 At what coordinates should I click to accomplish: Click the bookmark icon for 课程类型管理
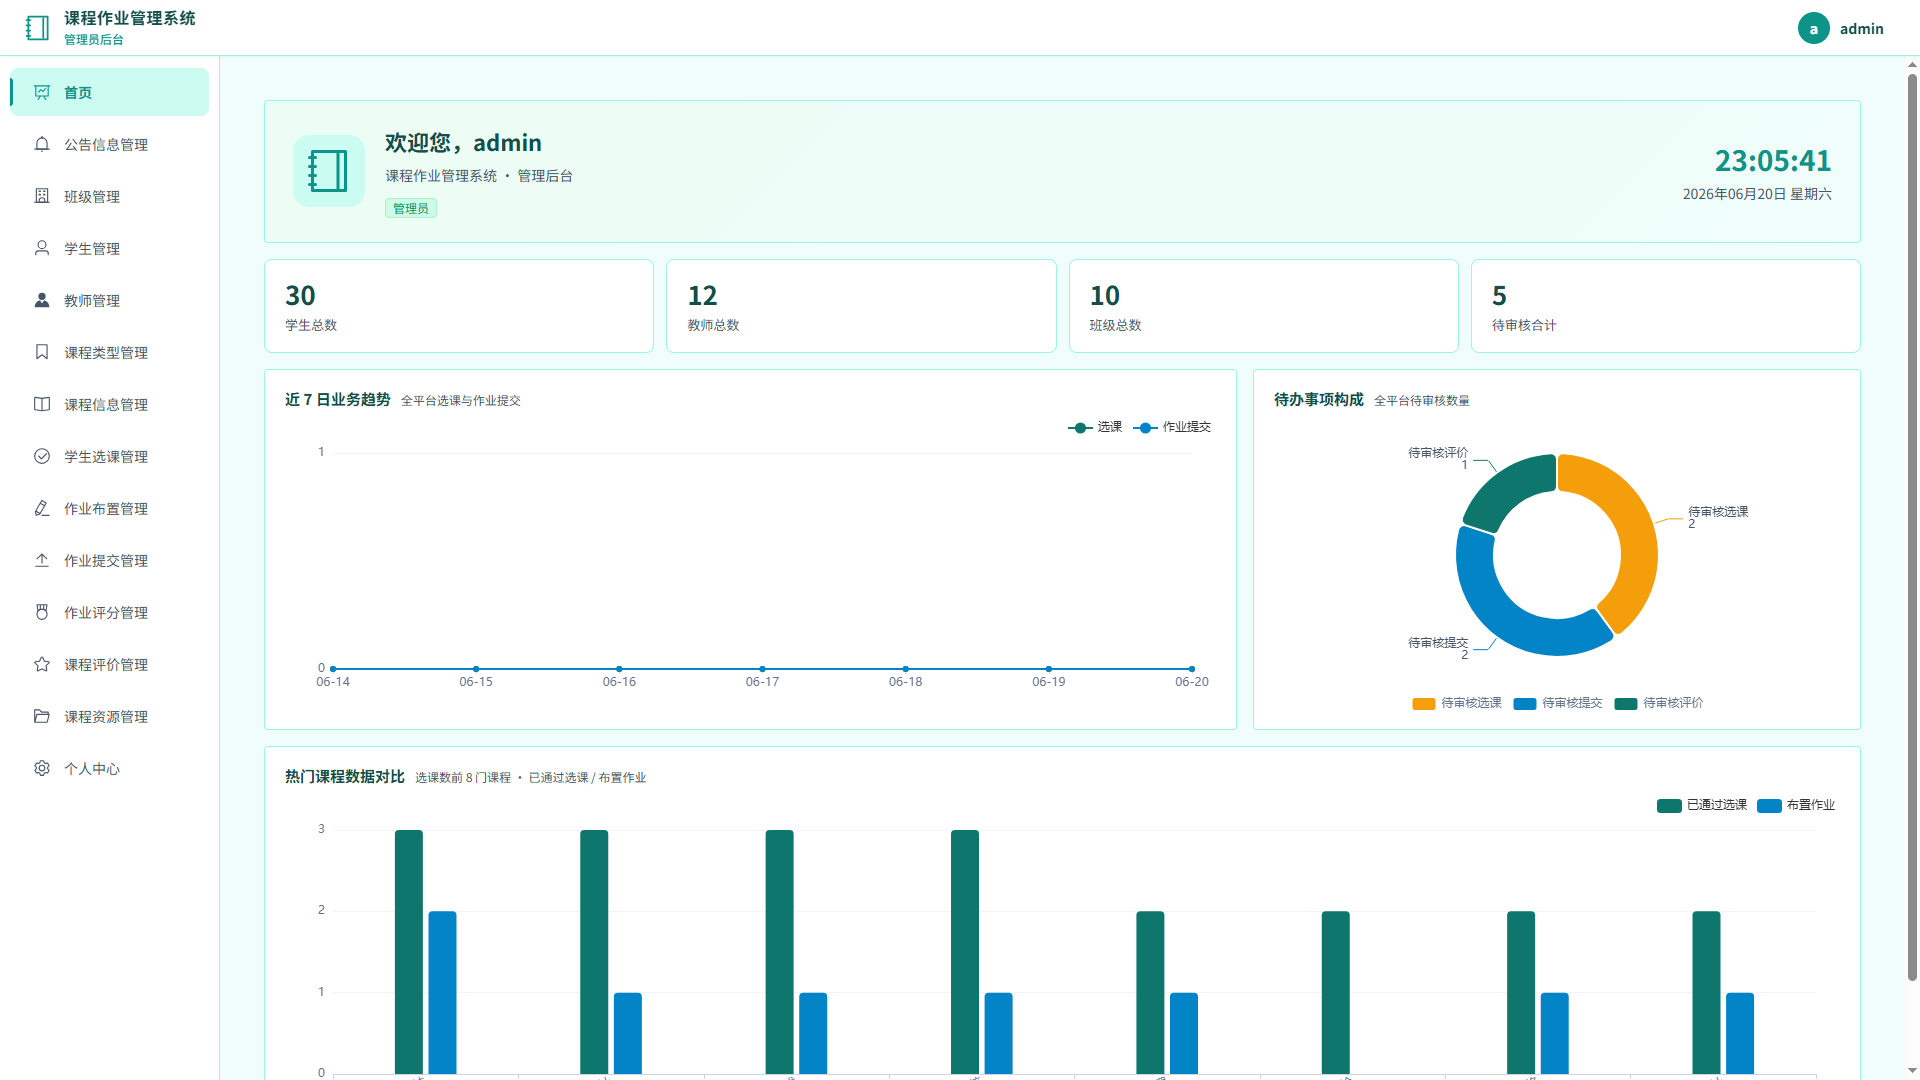pyautogui.click(x=42, y=352)
